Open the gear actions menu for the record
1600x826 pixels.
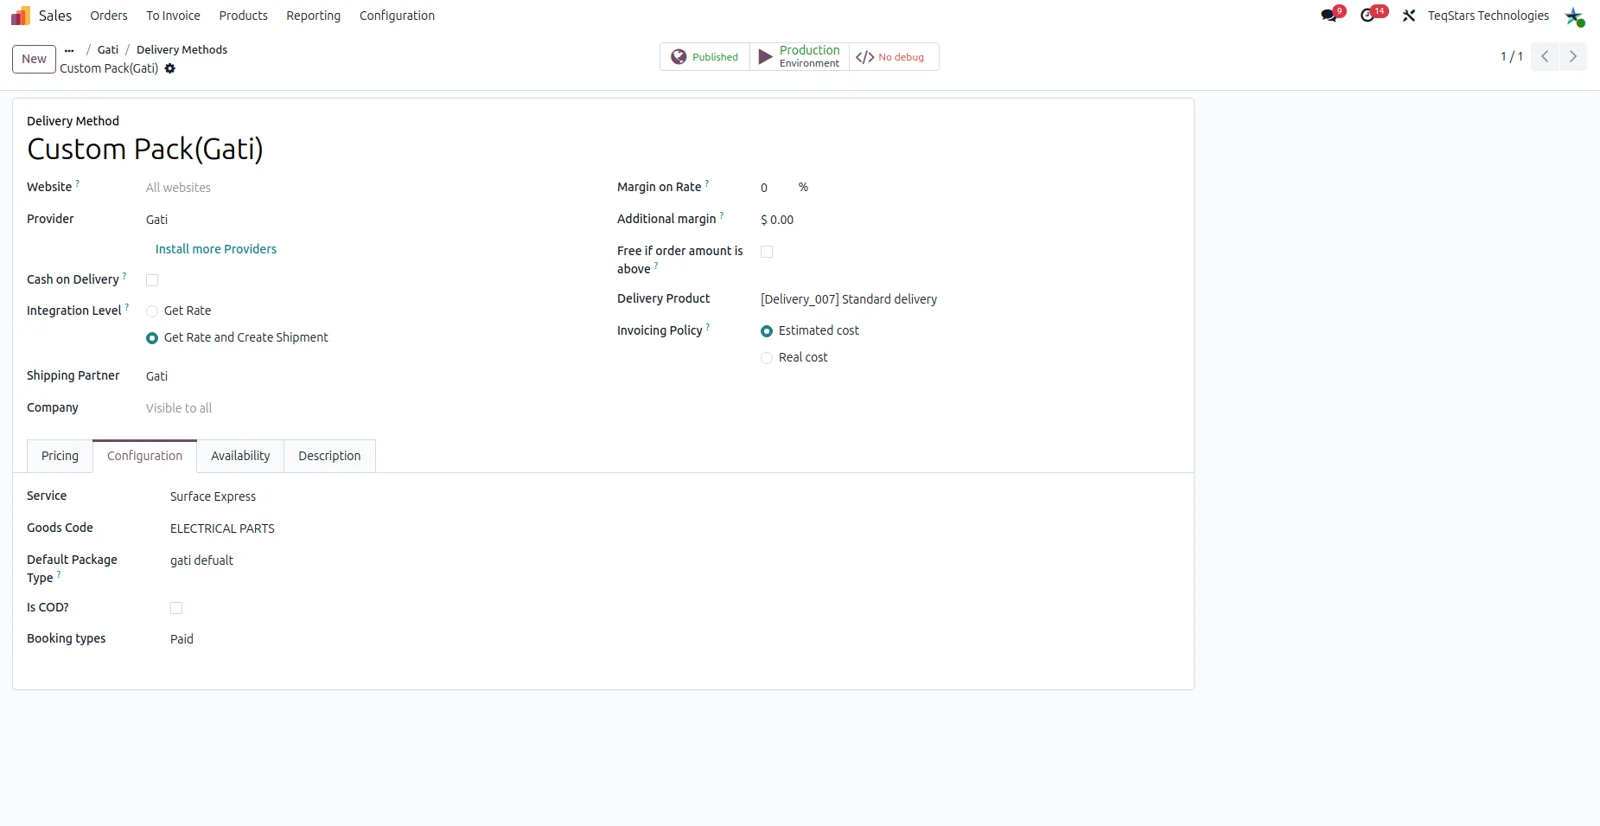pos(170,69)
